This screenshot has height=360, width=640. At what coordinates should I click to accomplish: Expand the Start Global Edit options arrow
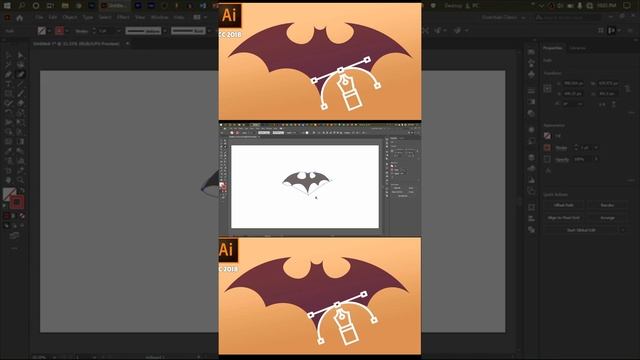(x=623, y=230)
